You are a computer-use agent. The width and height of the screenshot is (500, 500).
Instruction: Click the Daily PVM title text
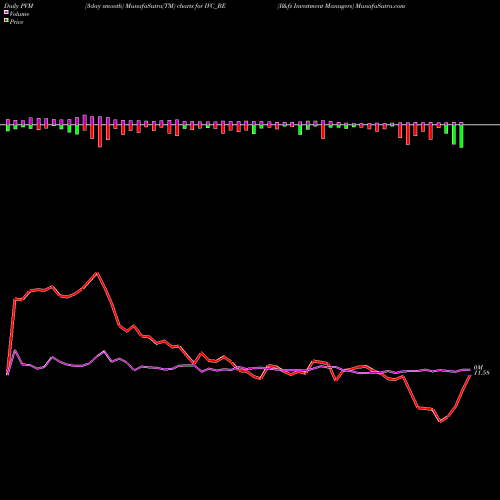19,6
